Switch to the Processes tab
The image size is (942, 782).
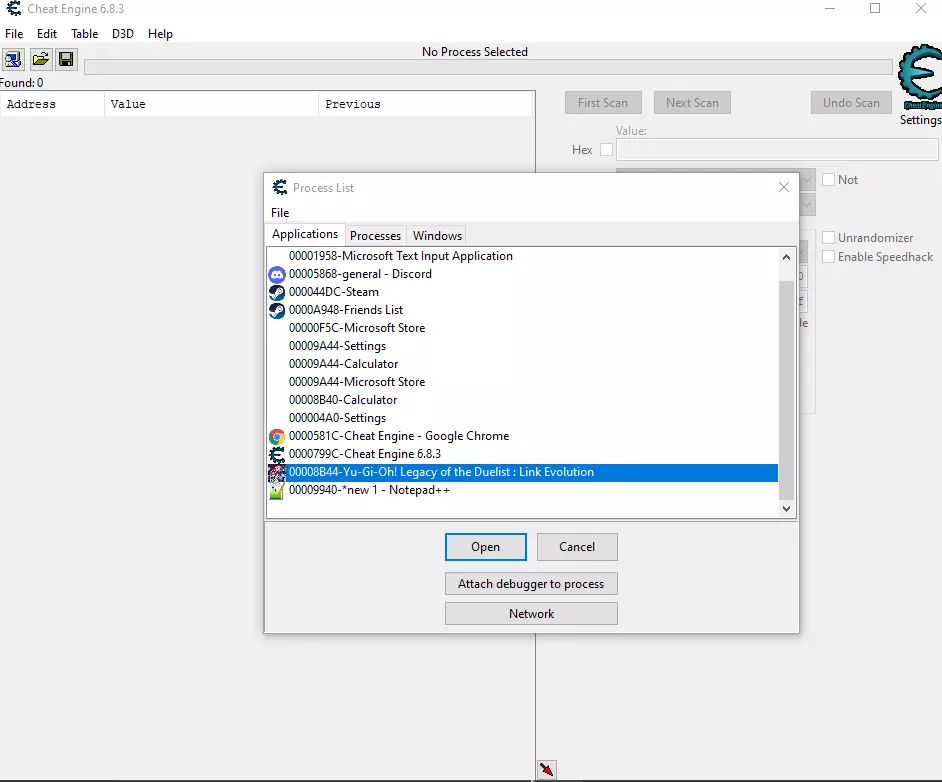[x=375, y=235]
